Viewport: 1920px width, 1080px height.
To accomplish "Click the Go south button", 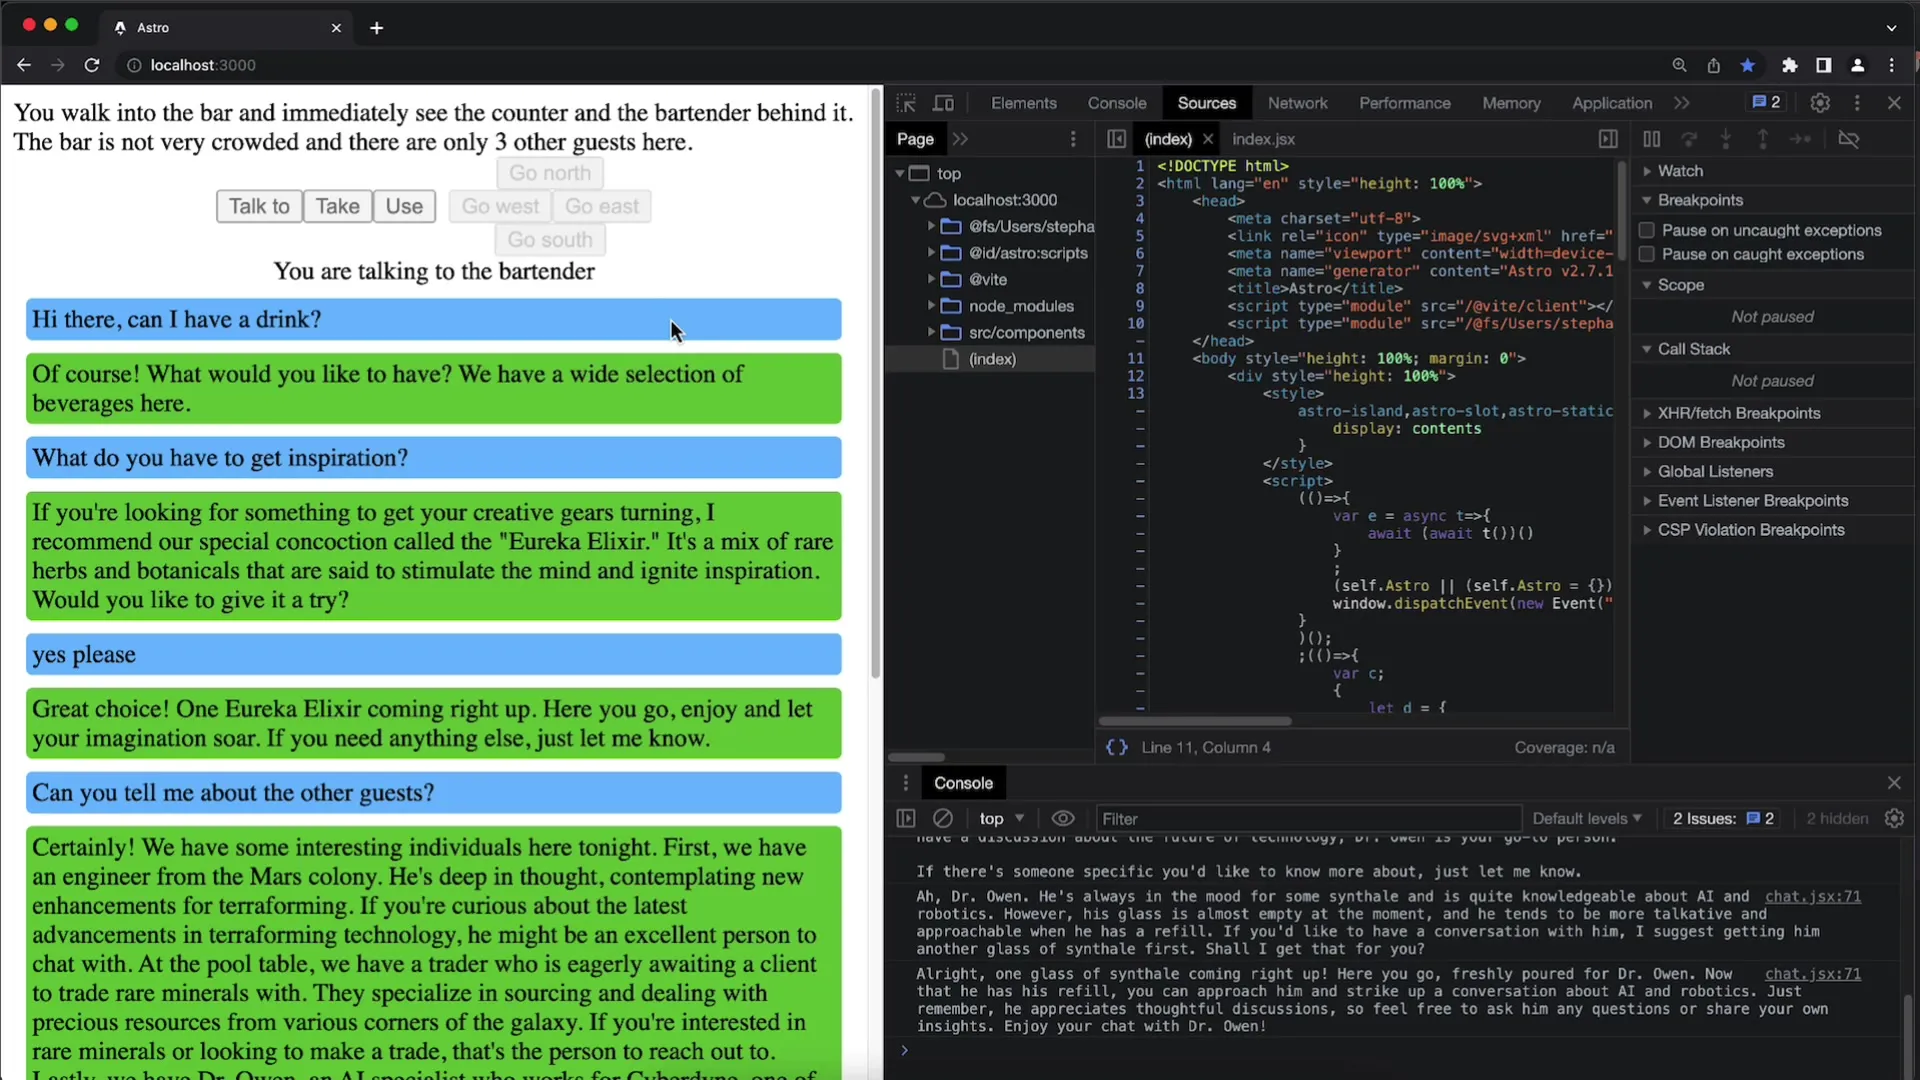I will pos(549,240).
